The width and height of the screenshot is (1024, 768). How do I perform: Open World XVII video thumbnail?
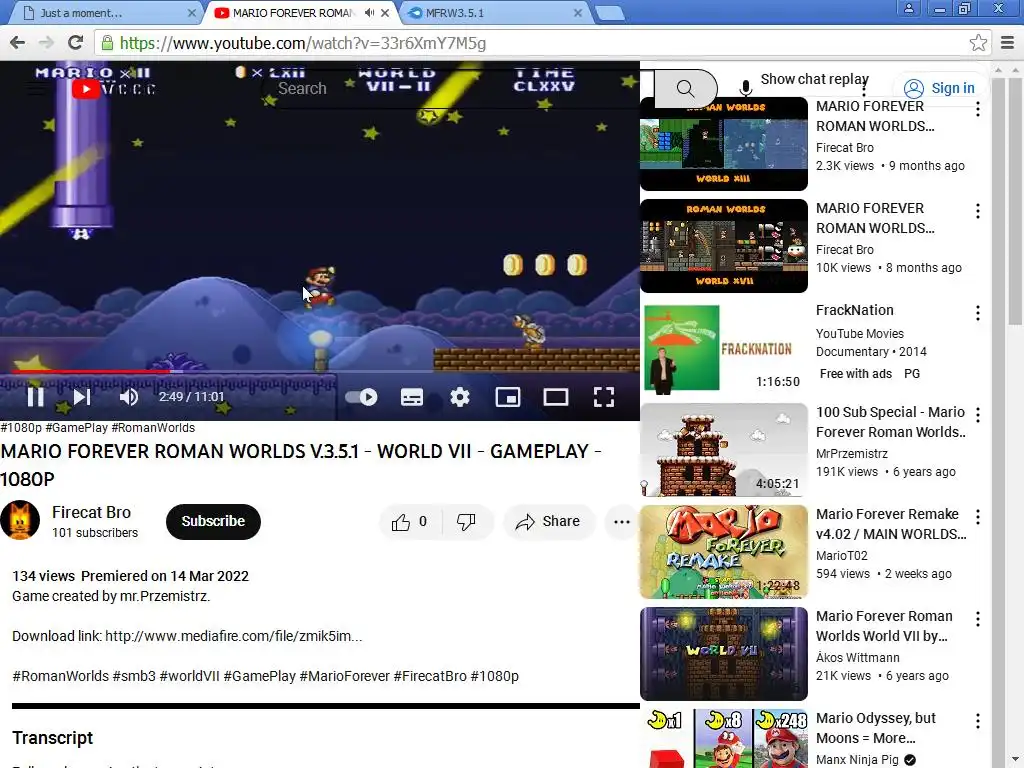[724, 246]
